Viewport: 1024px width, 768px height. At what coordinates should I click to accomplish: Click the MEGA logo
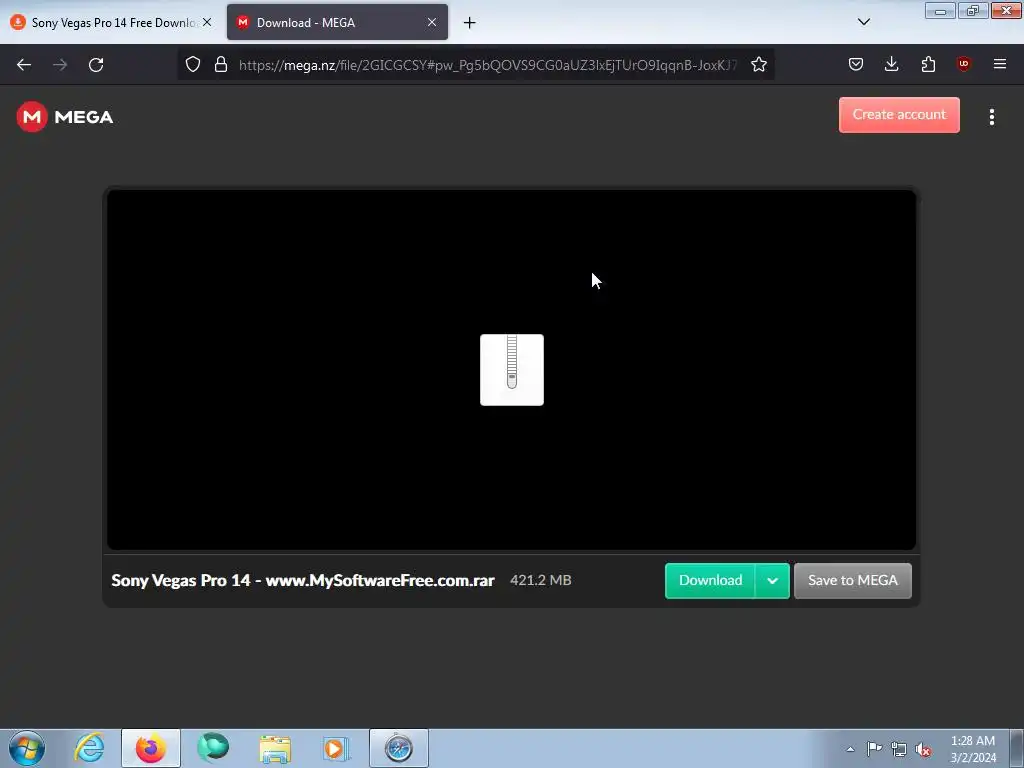(65, 117)
